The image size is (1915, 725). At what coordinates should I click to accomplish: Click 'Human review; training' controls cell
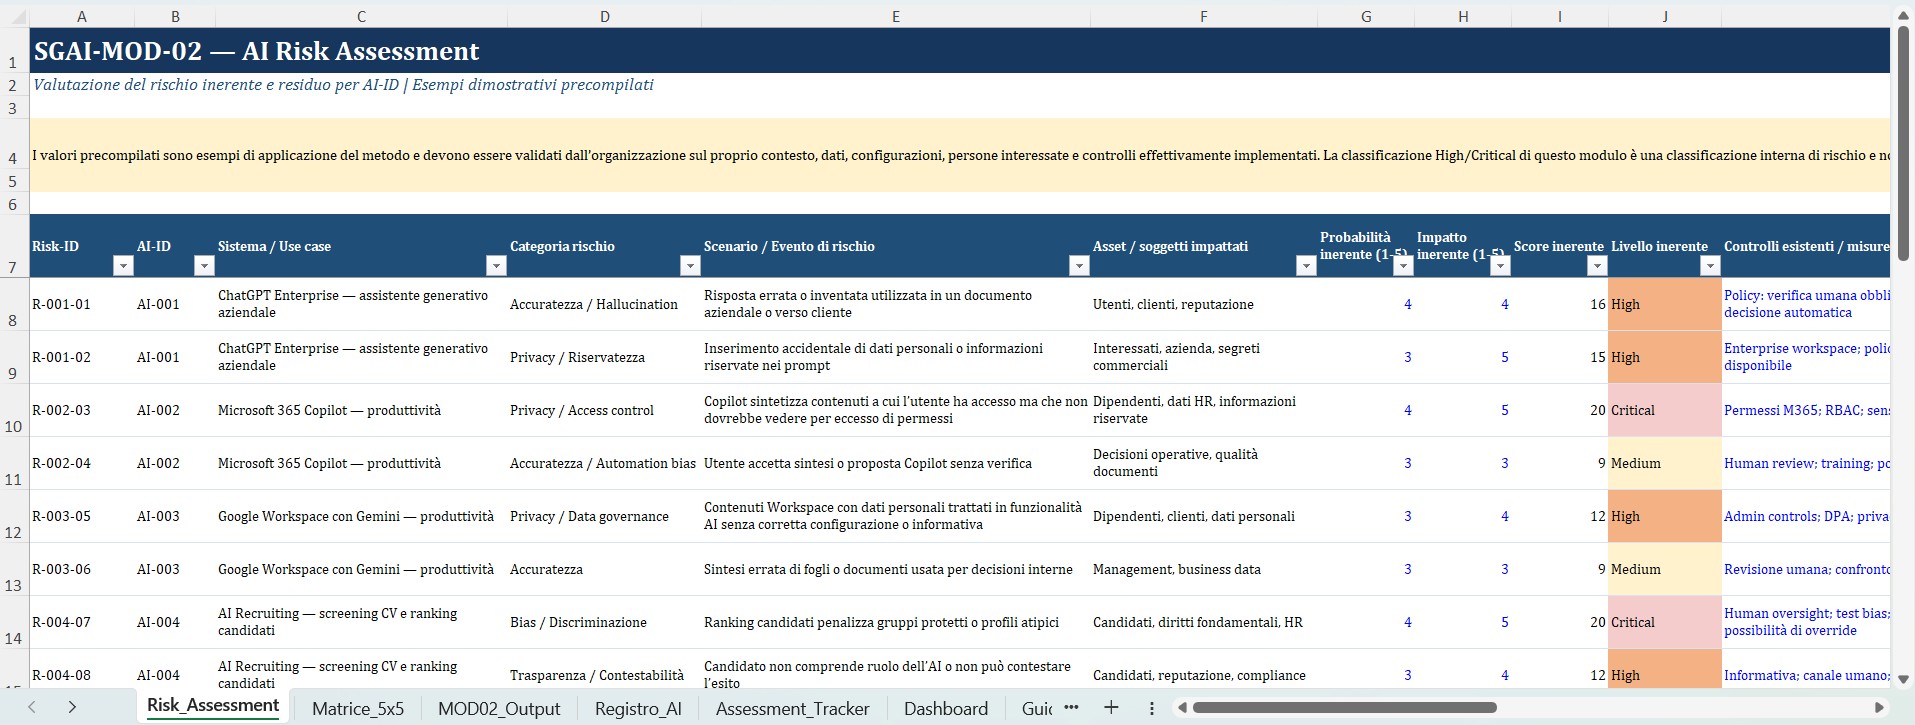coord(1806,463)
